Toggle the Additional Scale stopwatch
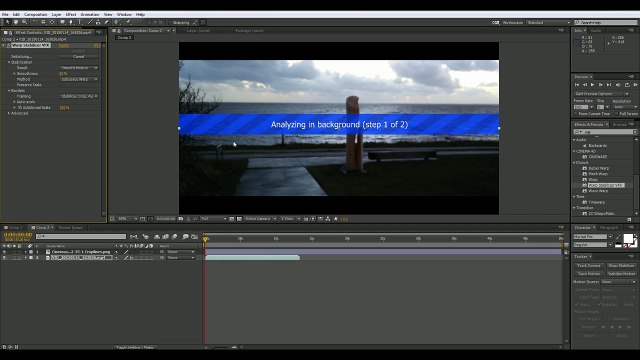 pos(20,108)
